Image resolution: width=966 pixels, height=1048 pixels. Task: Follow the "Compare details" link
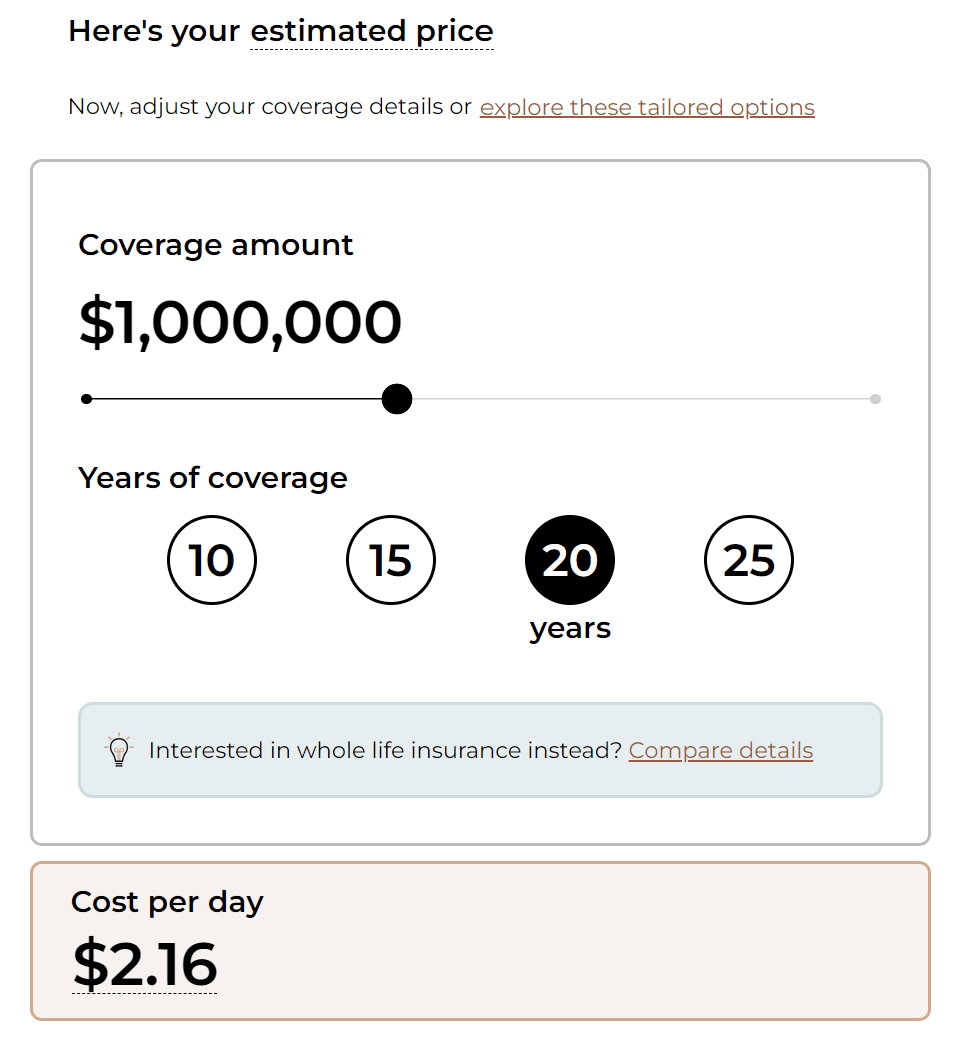coord(720,750)
